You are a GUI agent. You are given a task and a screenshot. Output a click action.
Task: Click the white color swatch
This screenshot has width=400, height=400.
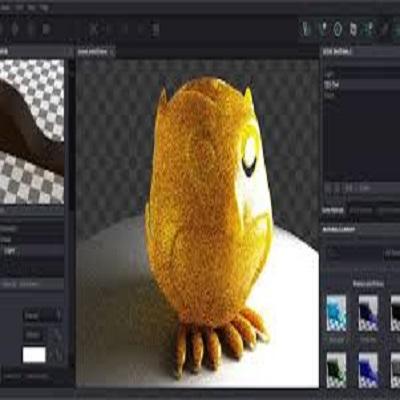point(34,354)
